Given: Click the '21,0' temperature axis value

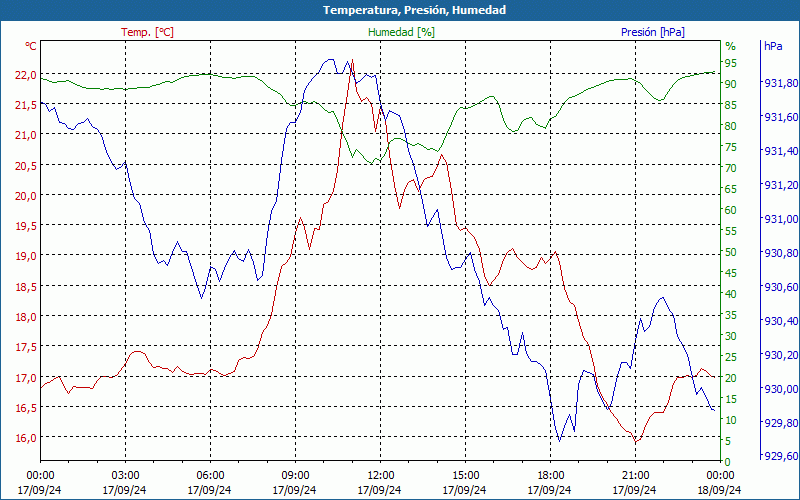Looking at the screenshot, I should click(26, 135).
